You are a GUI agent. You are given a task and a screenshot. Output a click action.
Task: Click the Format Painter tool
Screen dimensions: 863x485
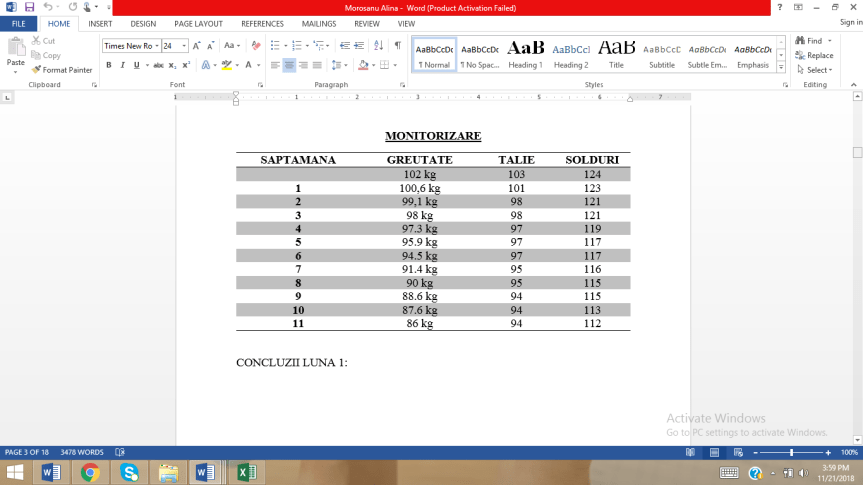pos(62,70)
